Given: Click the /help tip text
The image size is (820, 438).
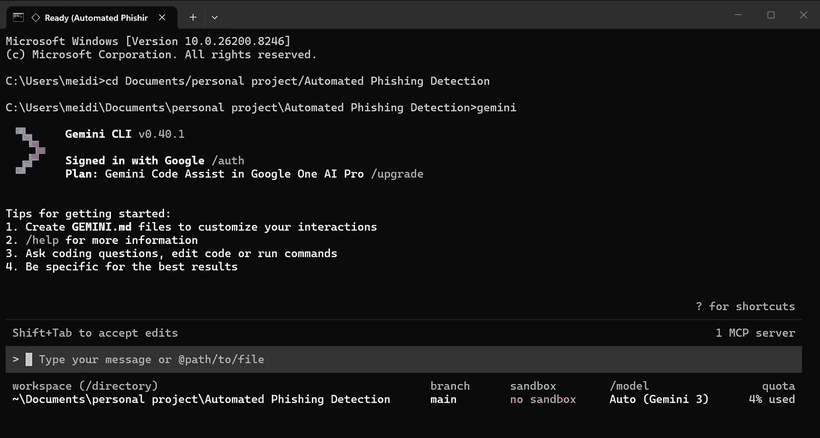Looking at the screenshot, I should pyautogui.click(x=42, y=240).
